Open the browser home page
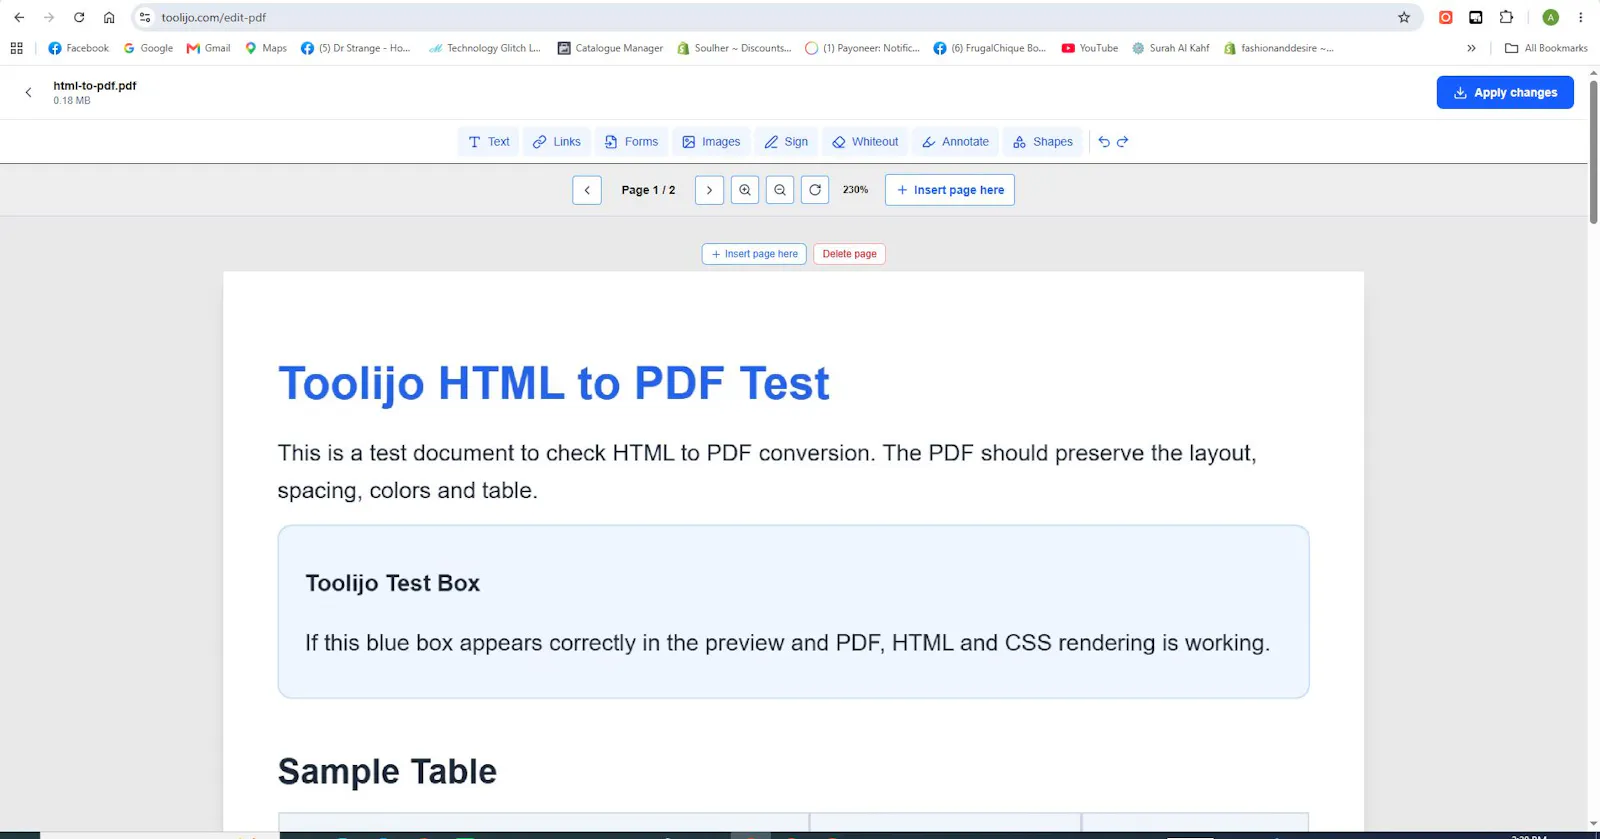The height and width of the screenshot is (839, 1600). pos(109,17)
